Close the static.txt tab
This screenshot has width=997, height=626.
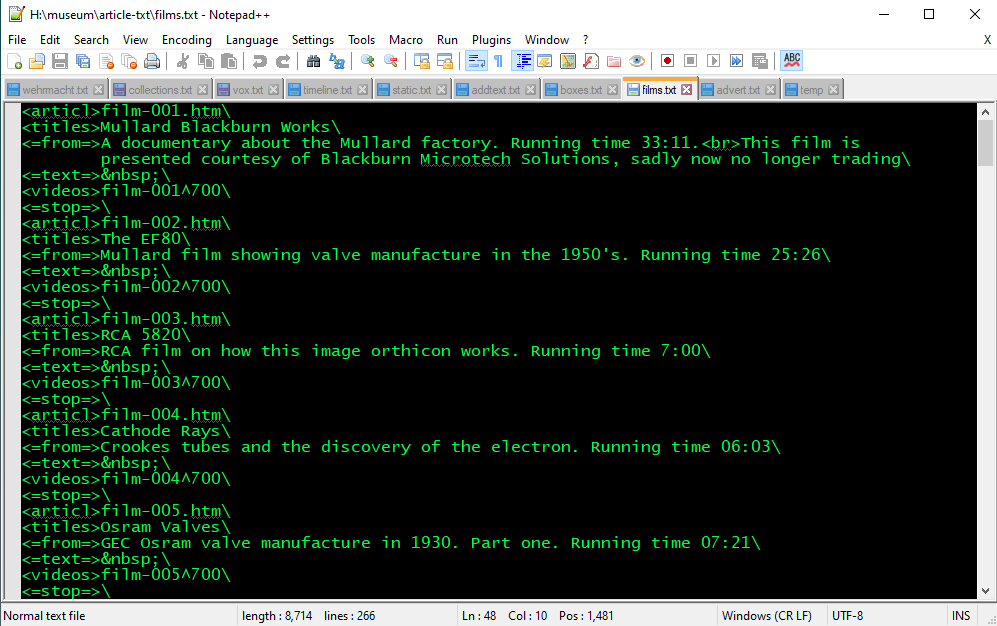coord(441,90)
